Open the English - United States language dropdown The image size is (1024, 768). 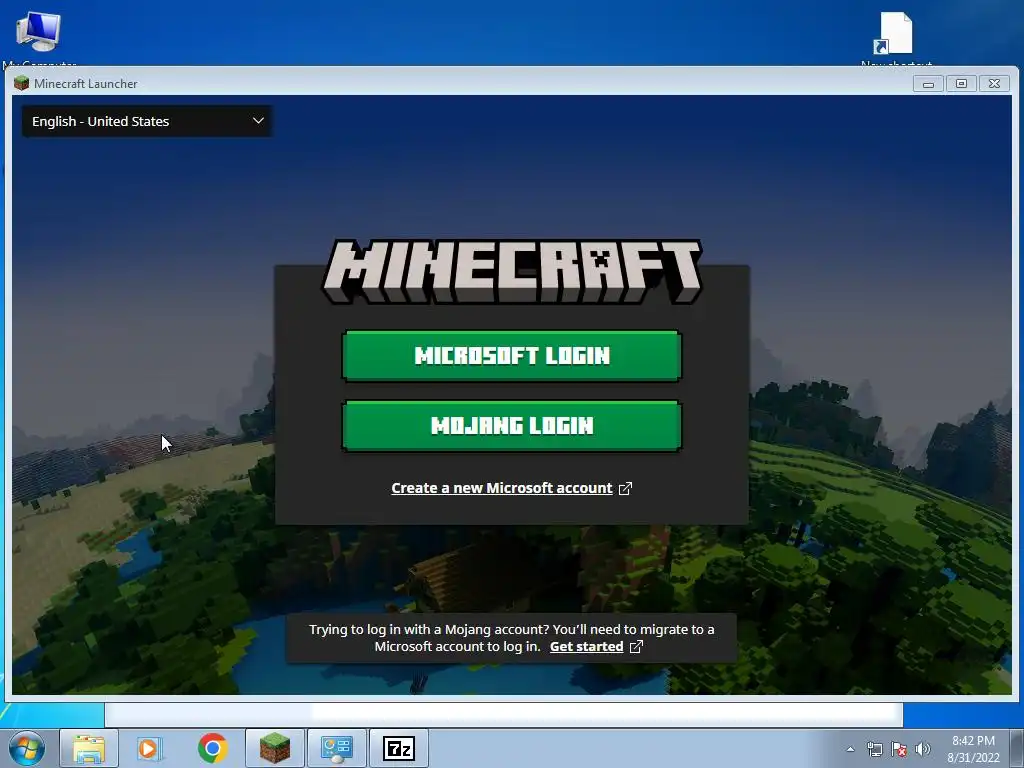coord(147,121)
